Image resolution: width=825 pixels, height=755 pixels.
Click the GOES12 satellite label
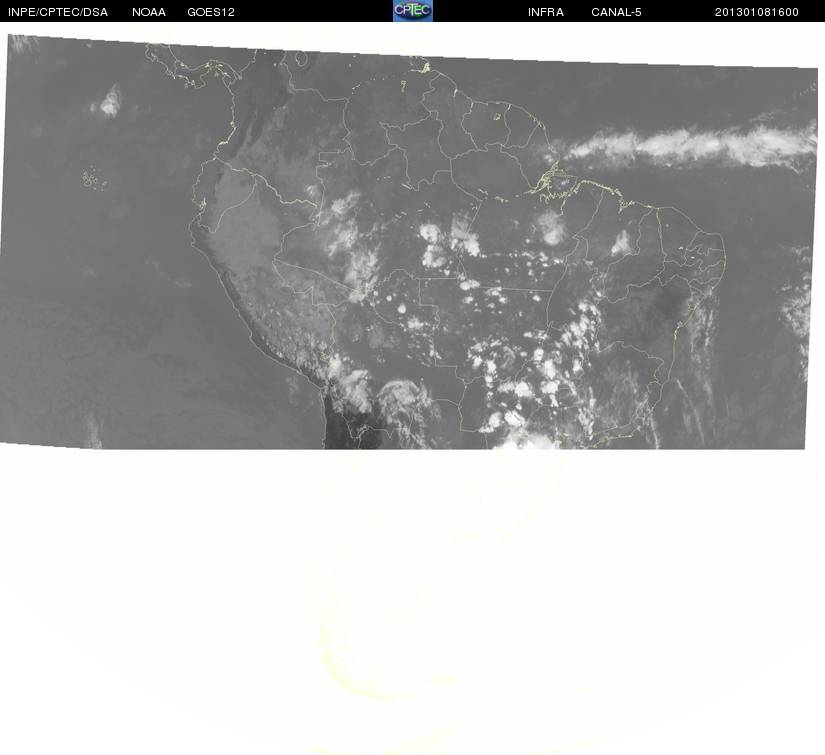(211, 12)
